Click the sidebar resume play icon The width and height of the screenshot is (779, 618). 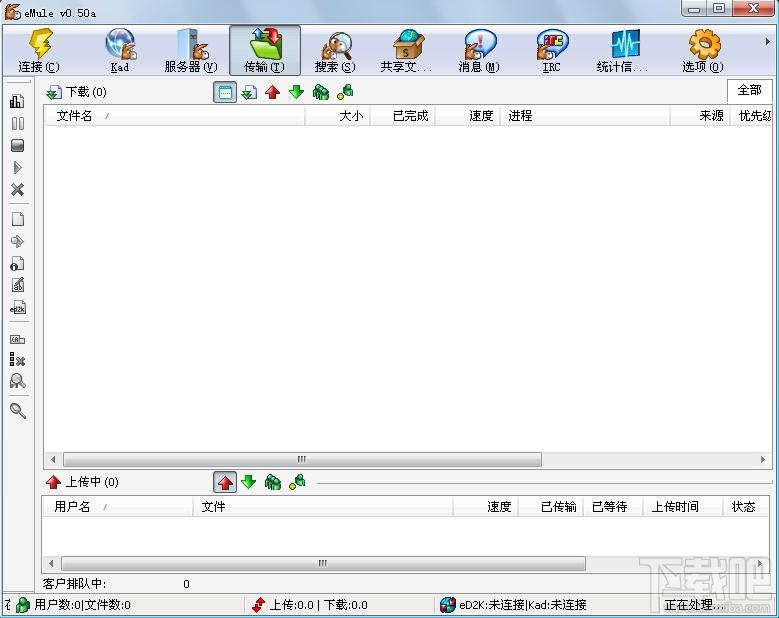coord(17,167)
